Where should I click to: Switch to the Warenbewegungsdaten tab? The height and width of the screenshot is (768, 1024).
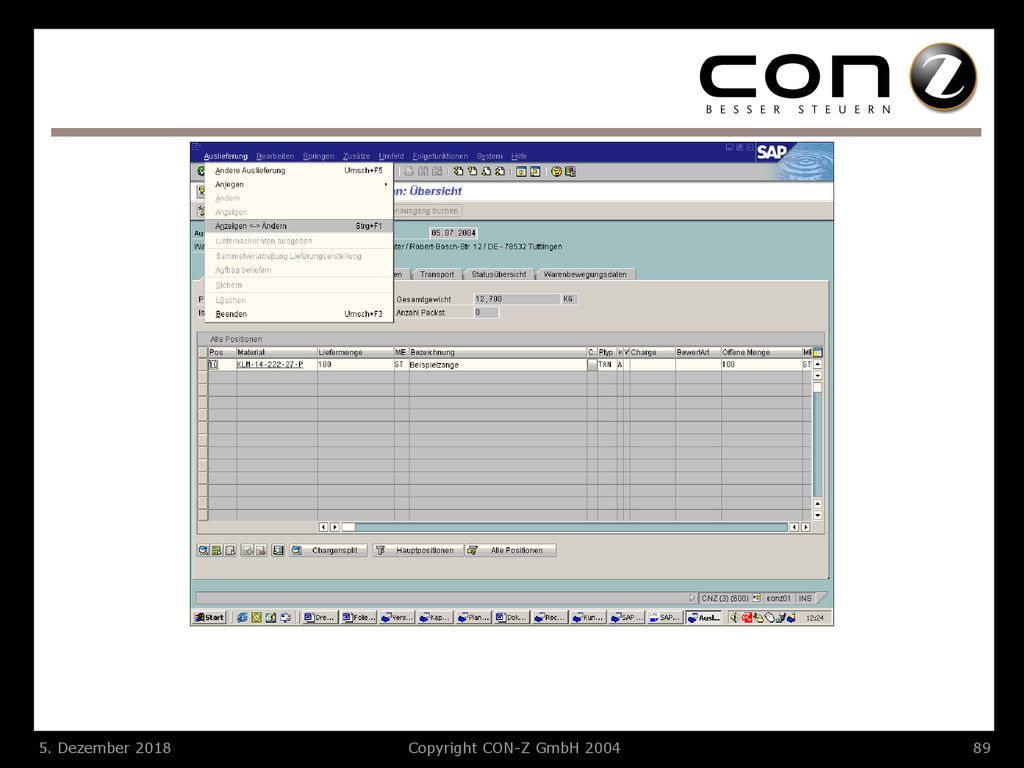tap(585, 274)
